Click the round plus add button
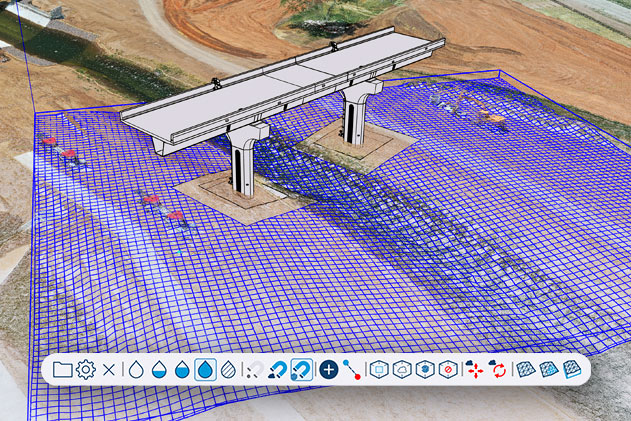The width and height of the screenshot is (631, 421). click(x=329, y=369)
